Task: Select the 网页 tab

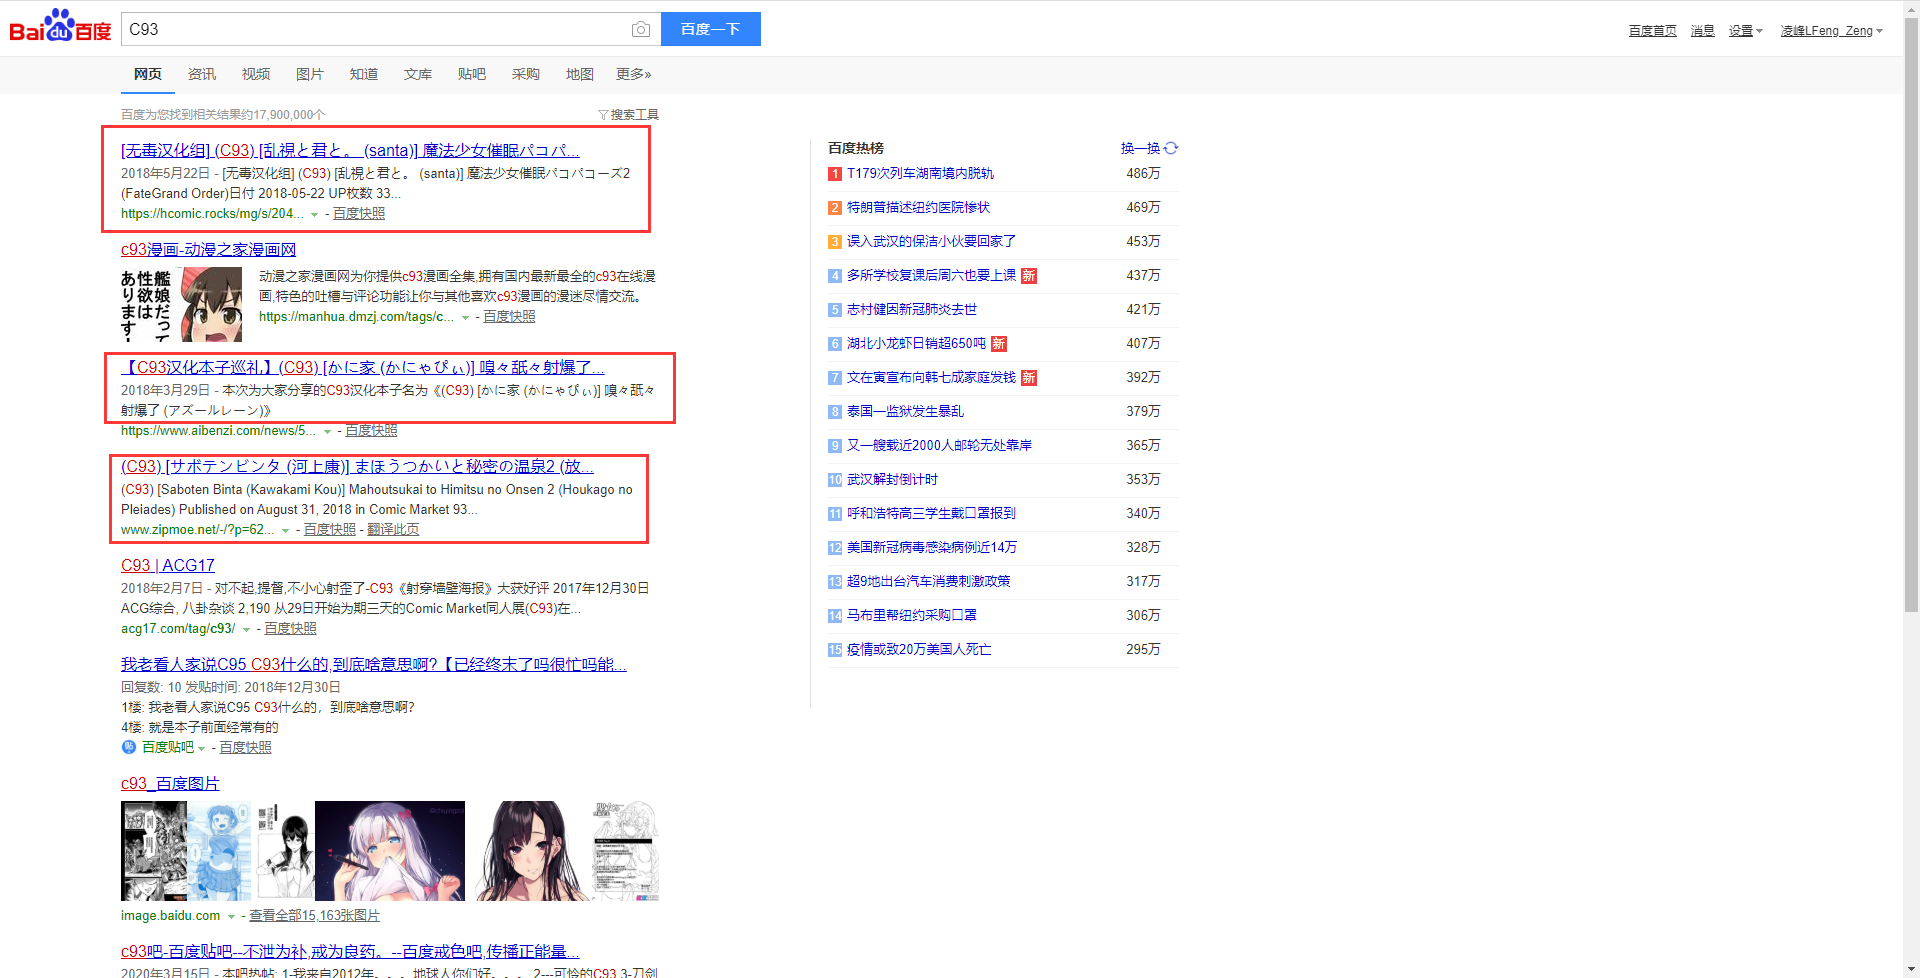Action: click(148, 74)
